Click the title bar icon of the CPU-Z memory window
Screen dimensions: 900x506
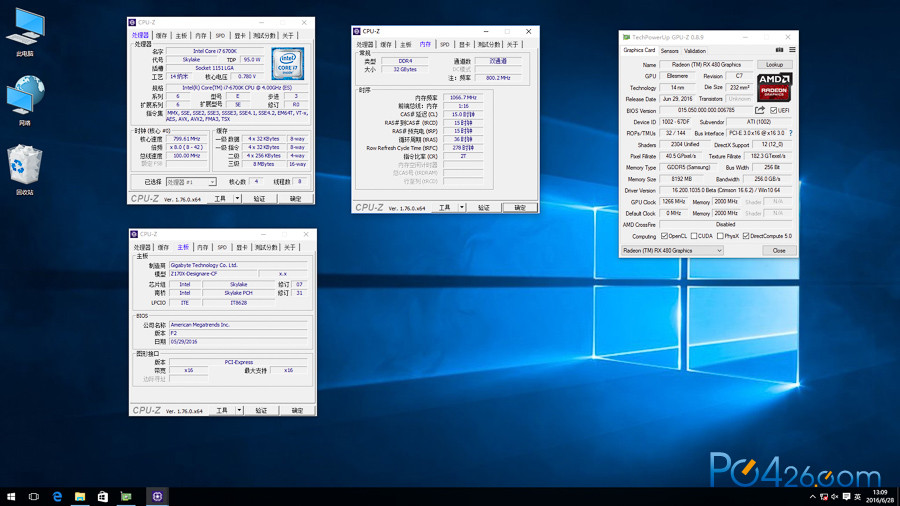coord(357,32)
